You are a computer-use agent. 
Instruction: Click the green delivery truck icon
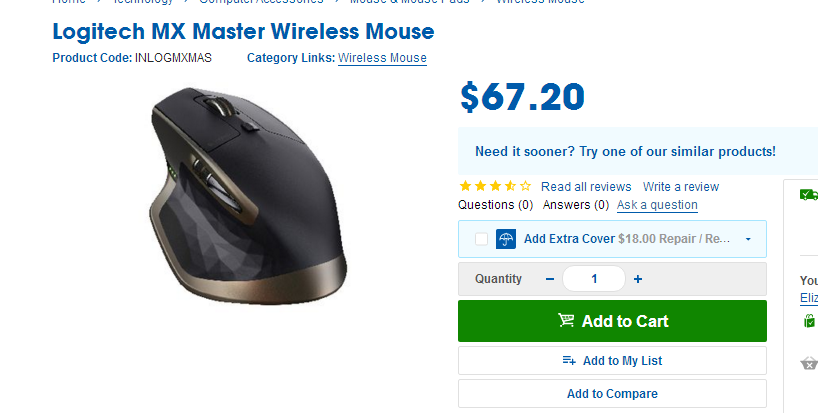(x=809, y=195)
